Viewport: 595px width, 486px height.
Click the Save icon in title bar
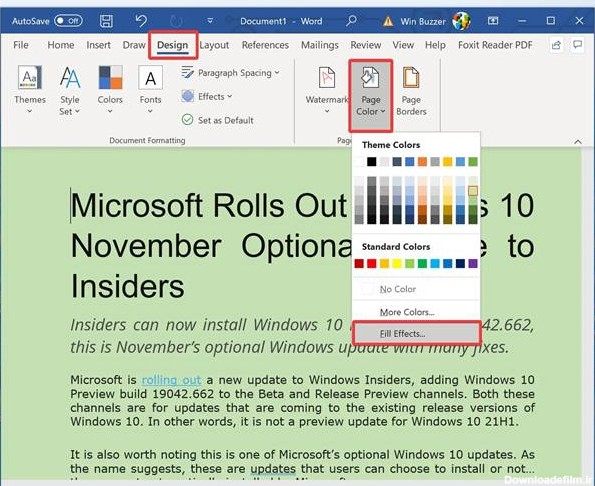pos(106,21)
